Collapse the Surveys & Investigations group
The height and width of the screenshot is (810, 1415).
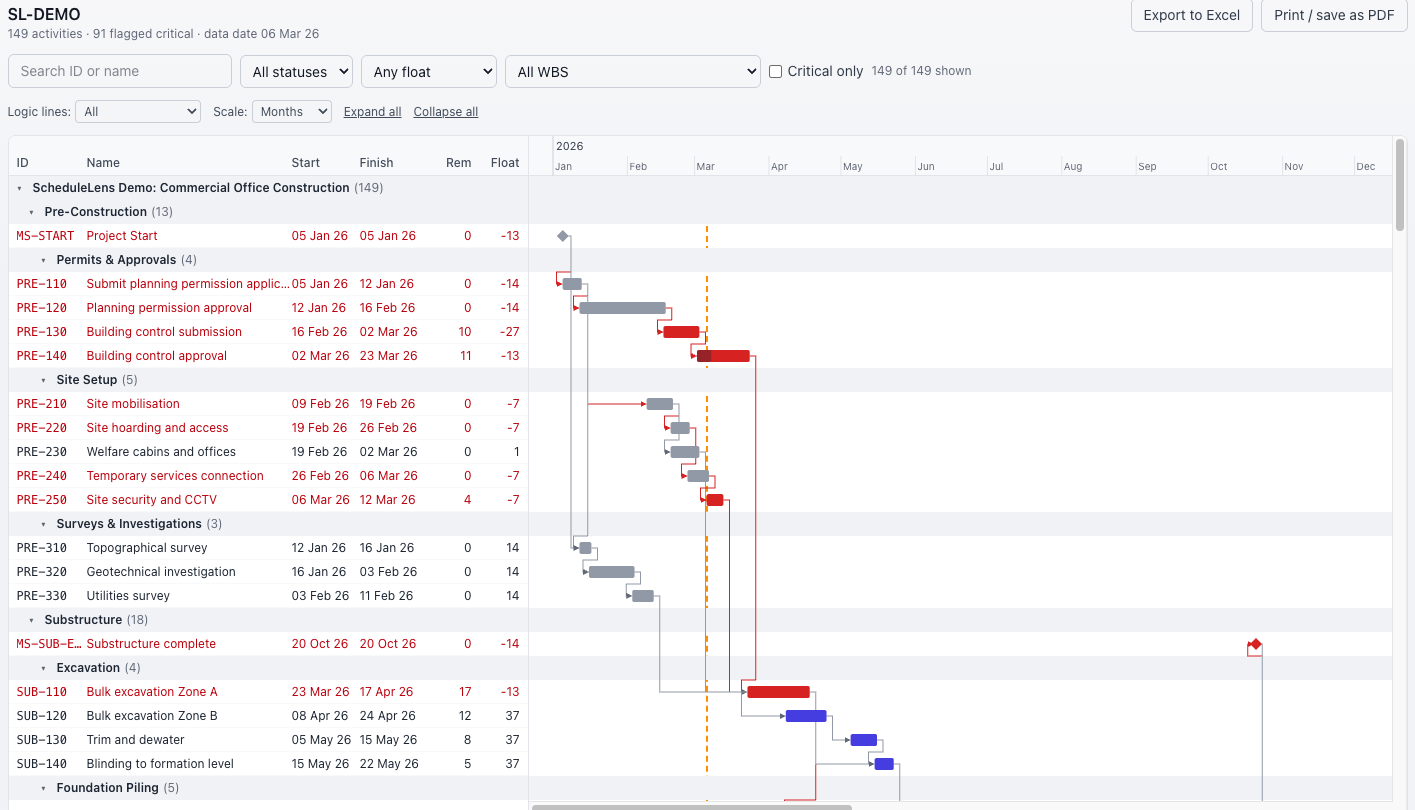(x=43, y=524)
